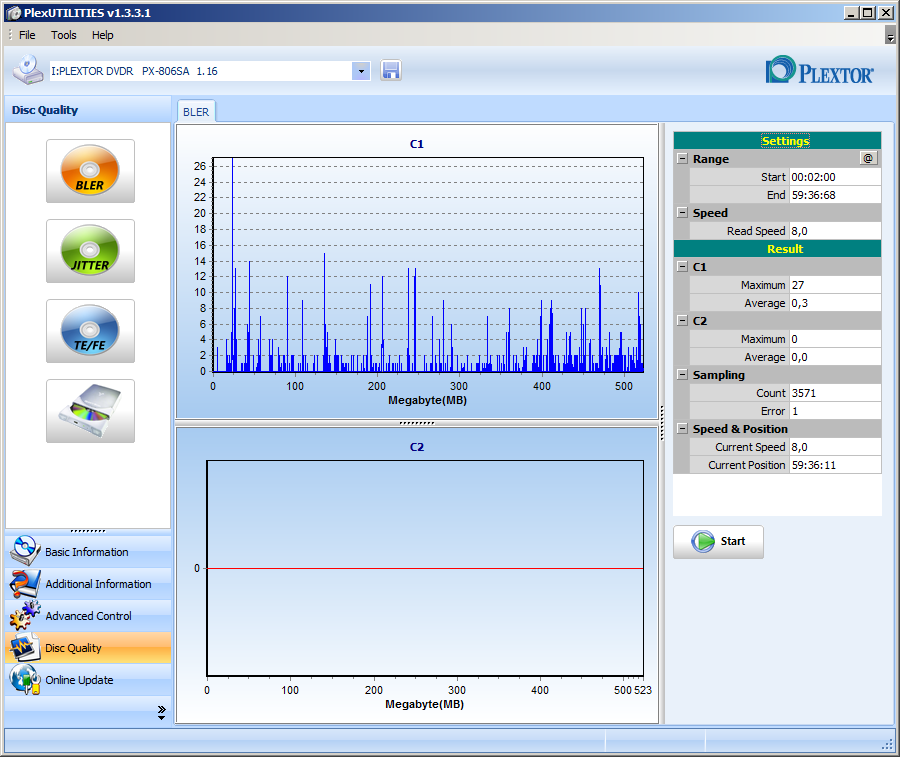Open the Basic Information section
Image resolution: width=900 pixels, height=757 pixels.
point(88,552)
